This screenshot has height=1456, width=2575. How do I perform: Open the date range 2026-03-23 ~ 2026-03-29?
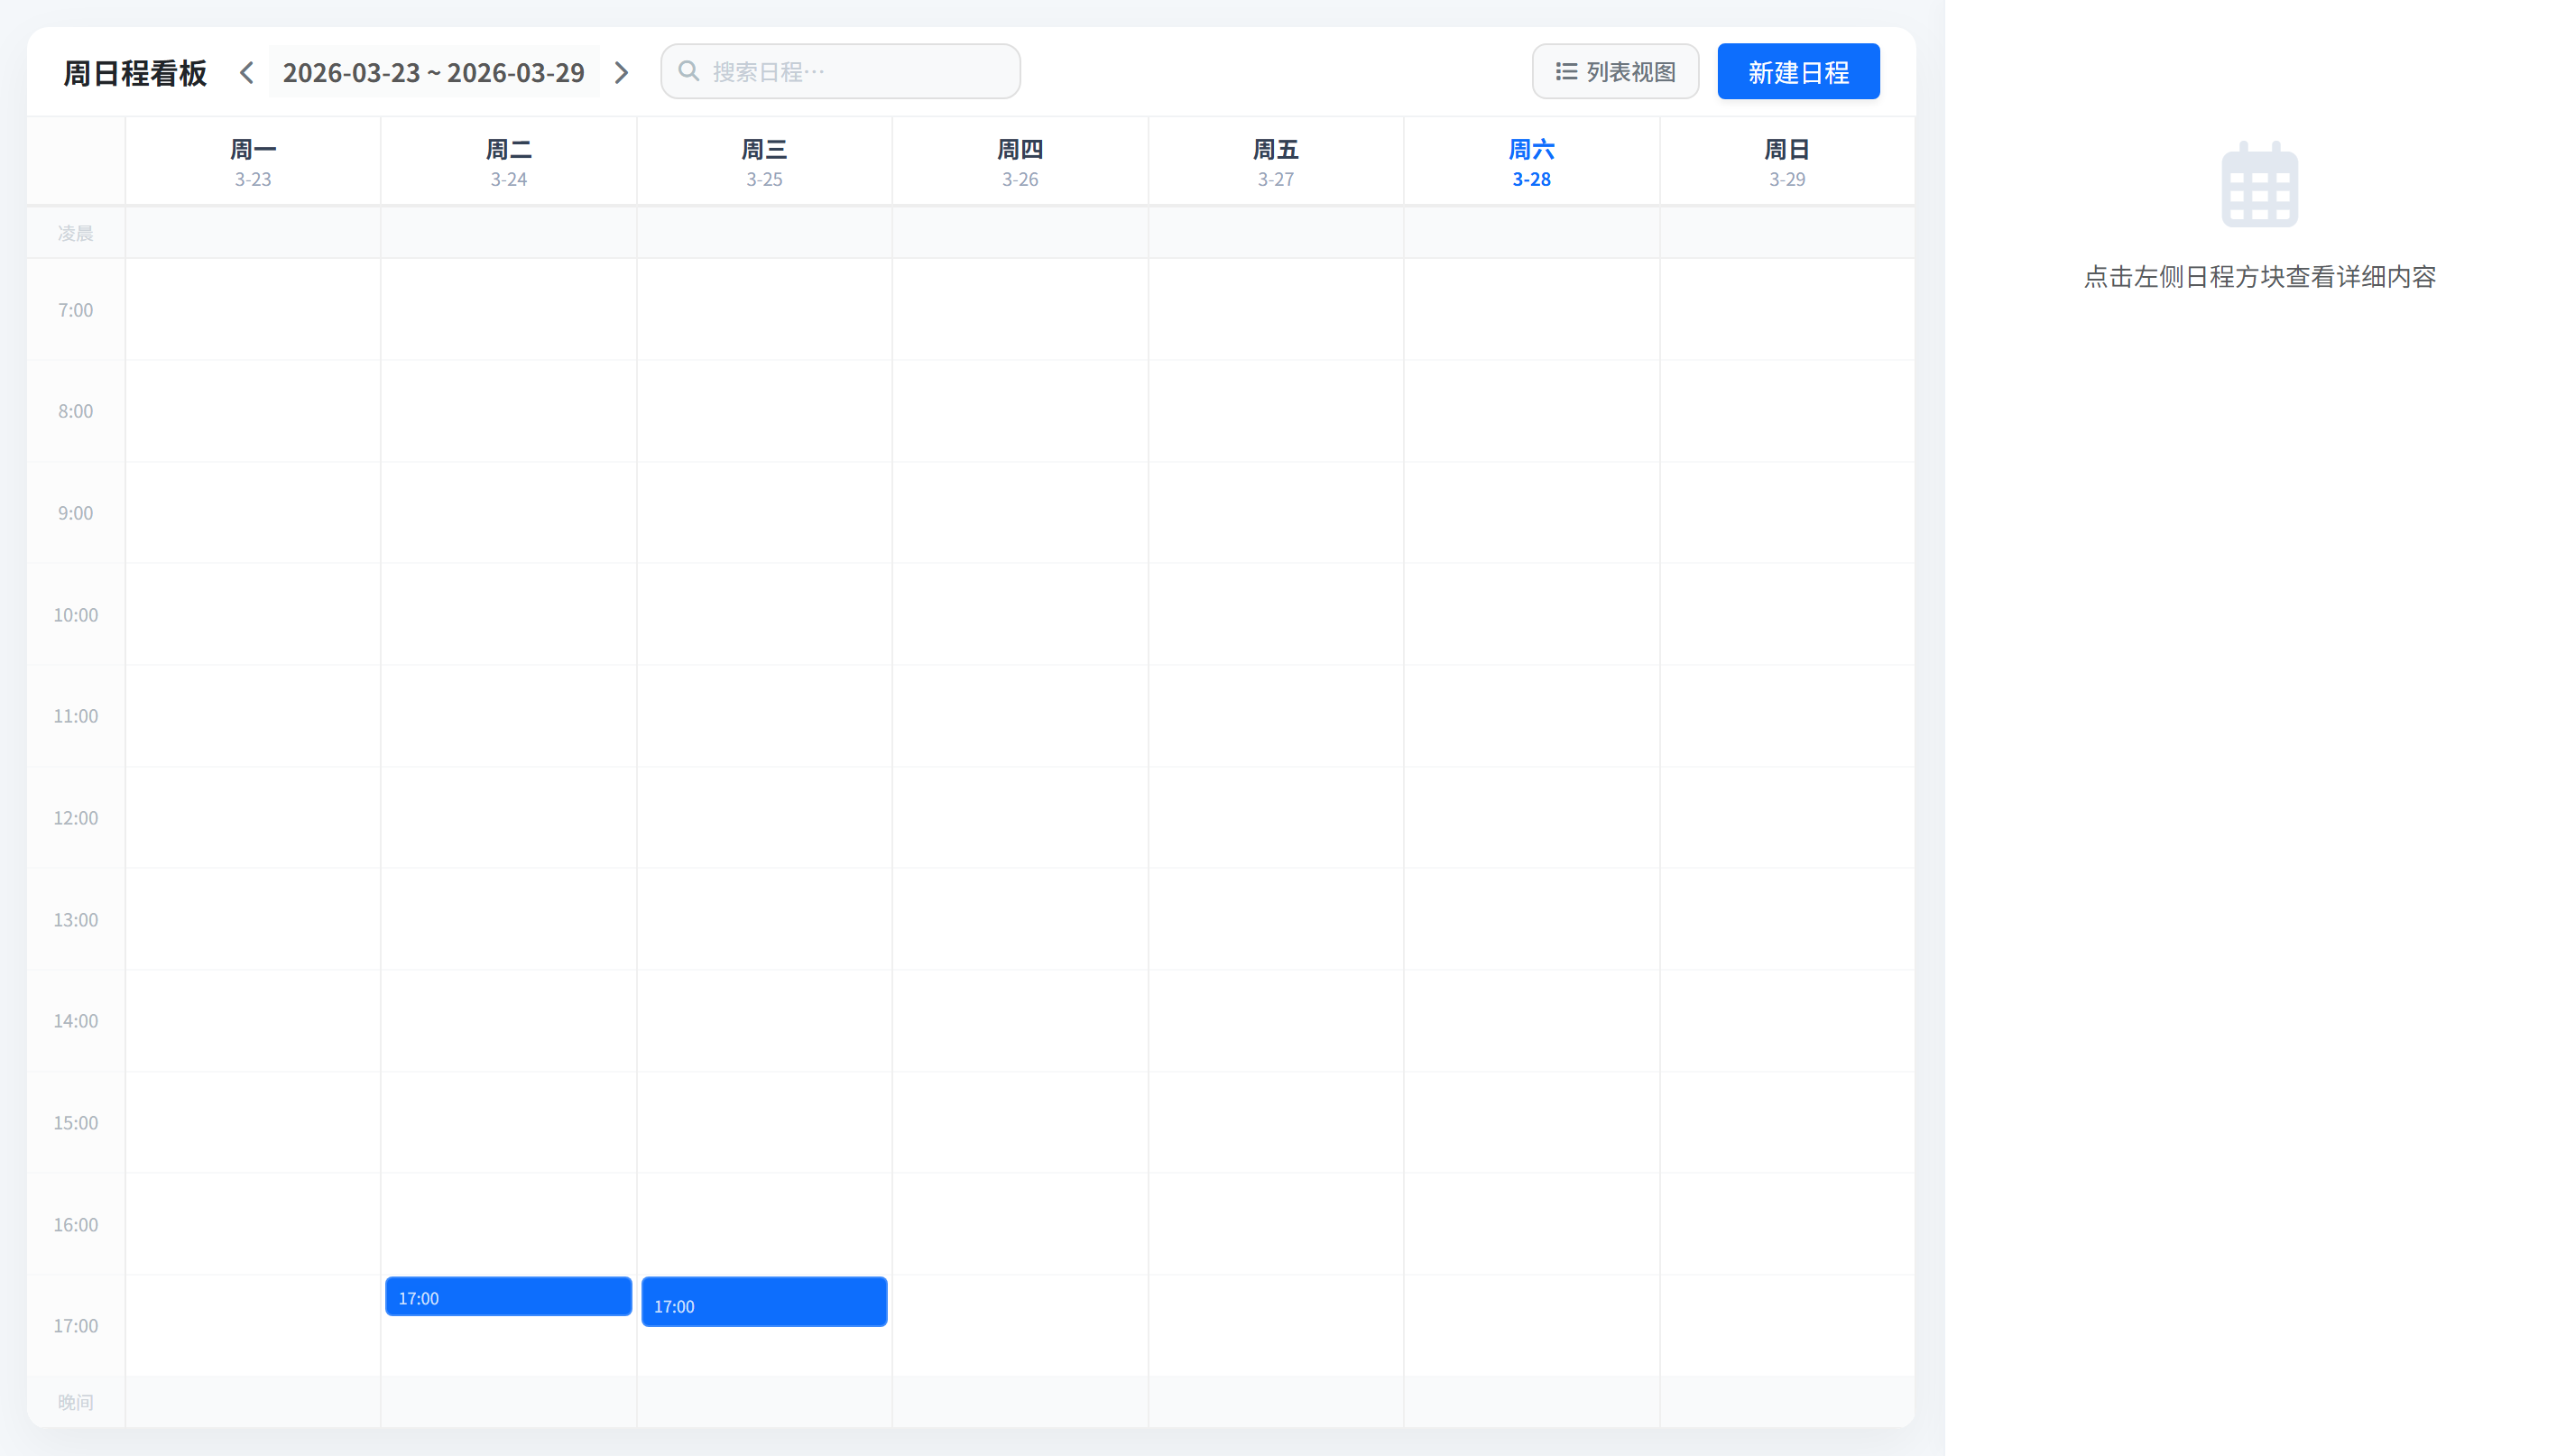[433, 72]
